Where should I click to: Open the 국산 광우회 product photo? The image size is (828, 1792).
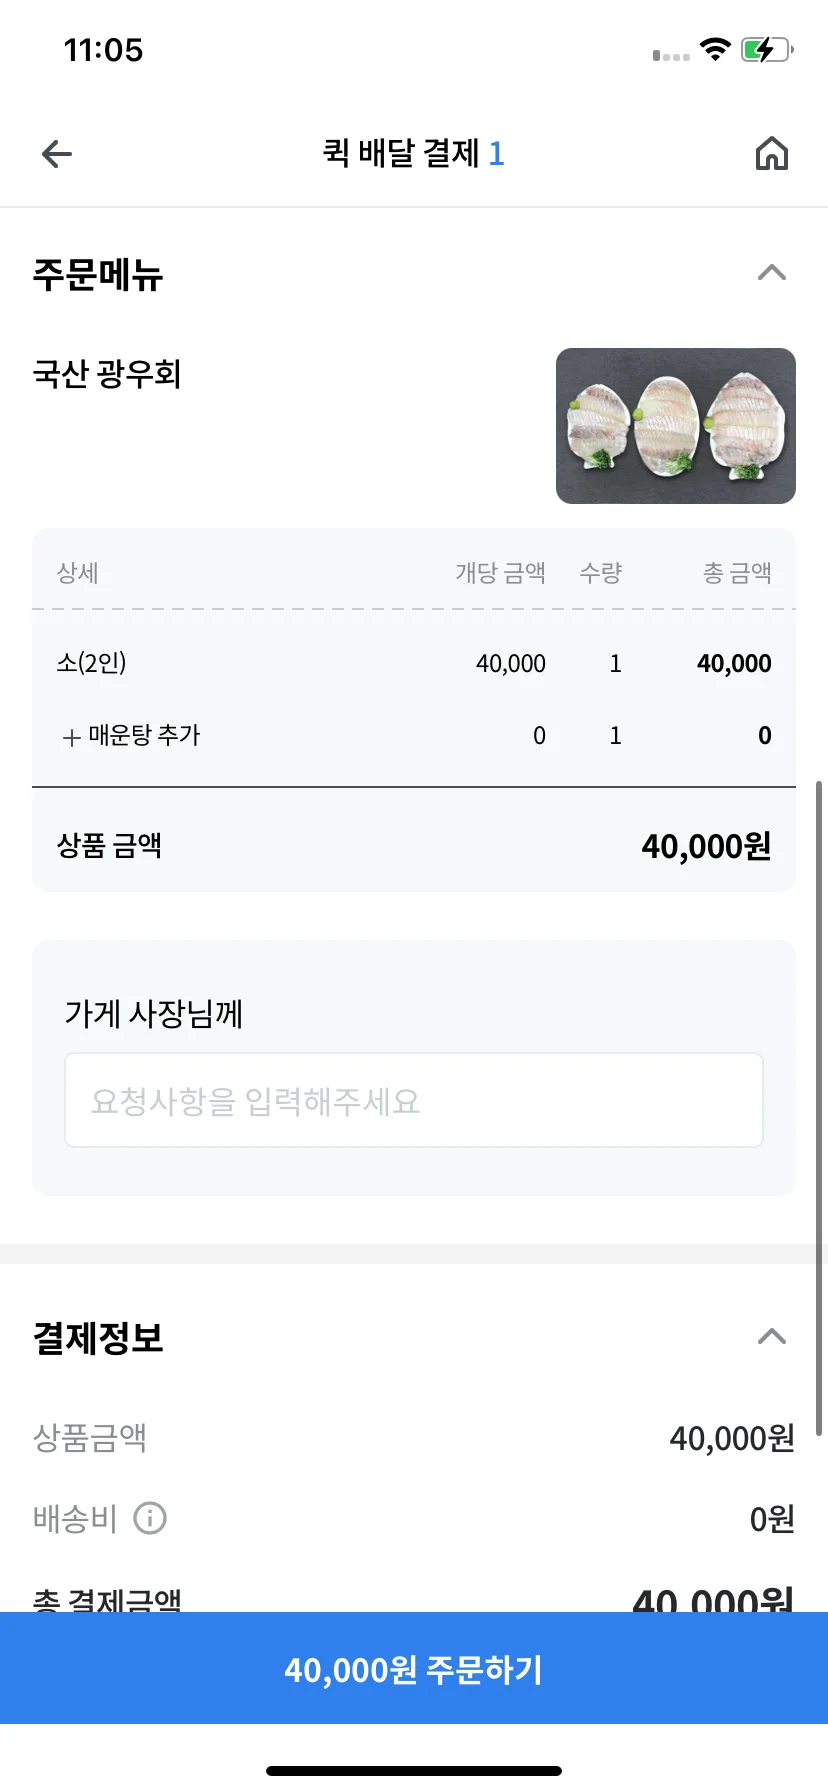point(676,426)
